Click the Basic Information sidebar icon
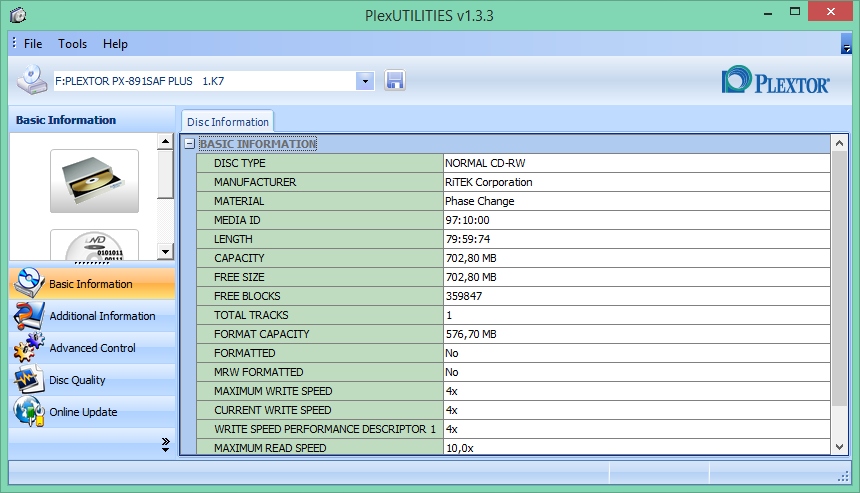 28,284
